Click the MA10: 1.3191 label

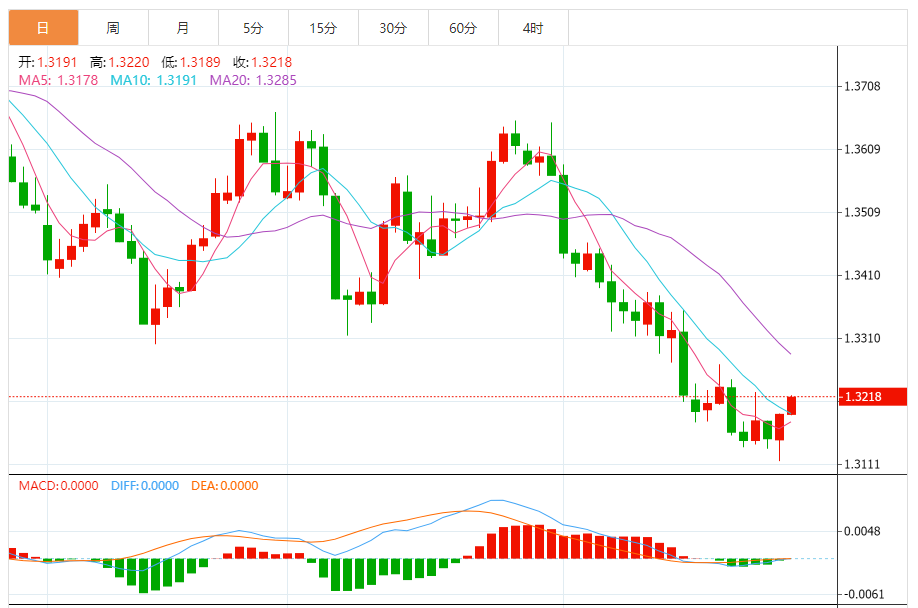(153, 80)
